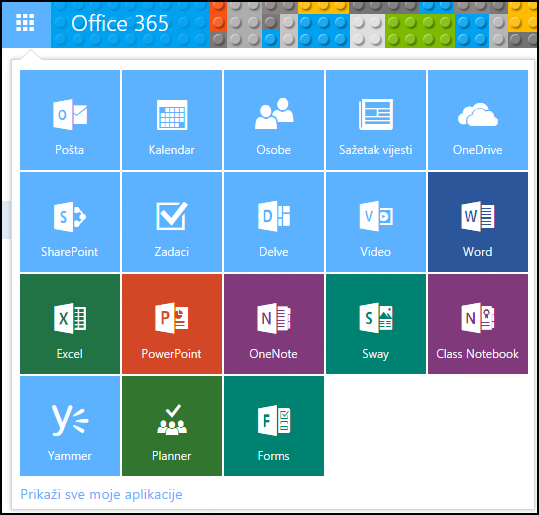Open the Video tile

pyautogui.click(x=376, y=222)
